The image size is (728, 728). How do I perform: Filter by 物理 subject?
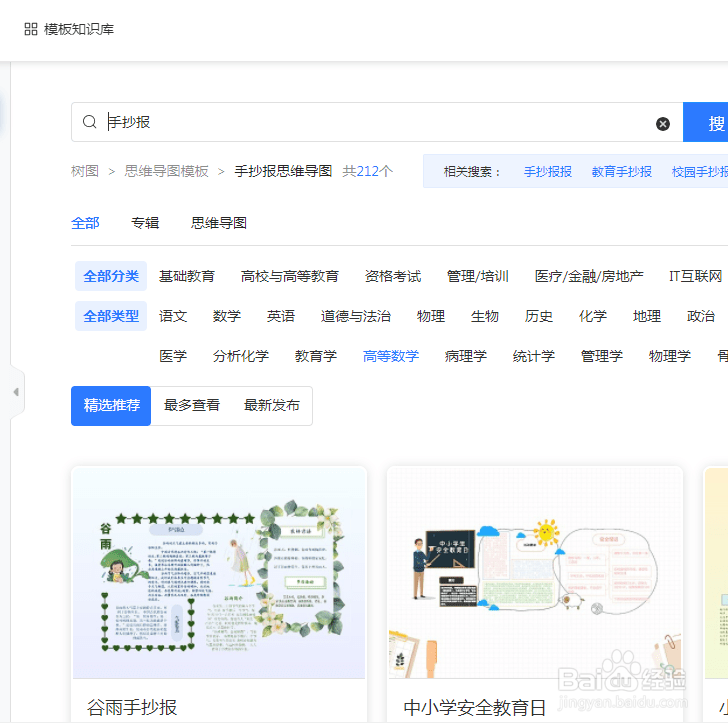431,316
